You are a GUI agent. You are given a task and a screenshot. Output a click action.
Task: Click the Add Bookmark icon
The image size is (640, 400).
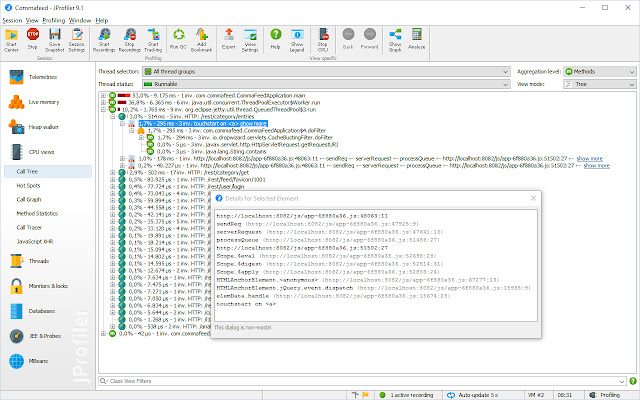pyautogui.click(x=202, y=40)
